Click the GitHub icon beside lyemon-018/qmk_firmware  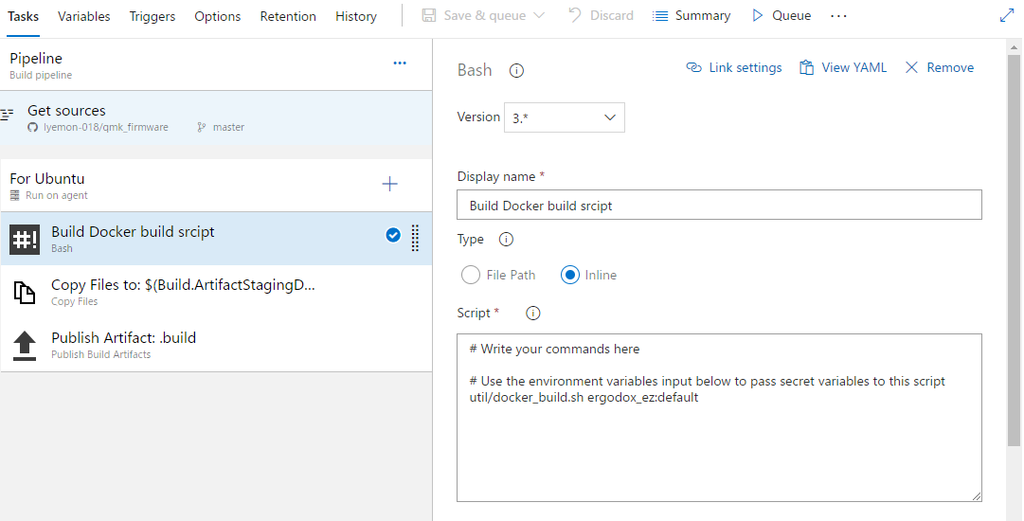[x=33, y=127]
